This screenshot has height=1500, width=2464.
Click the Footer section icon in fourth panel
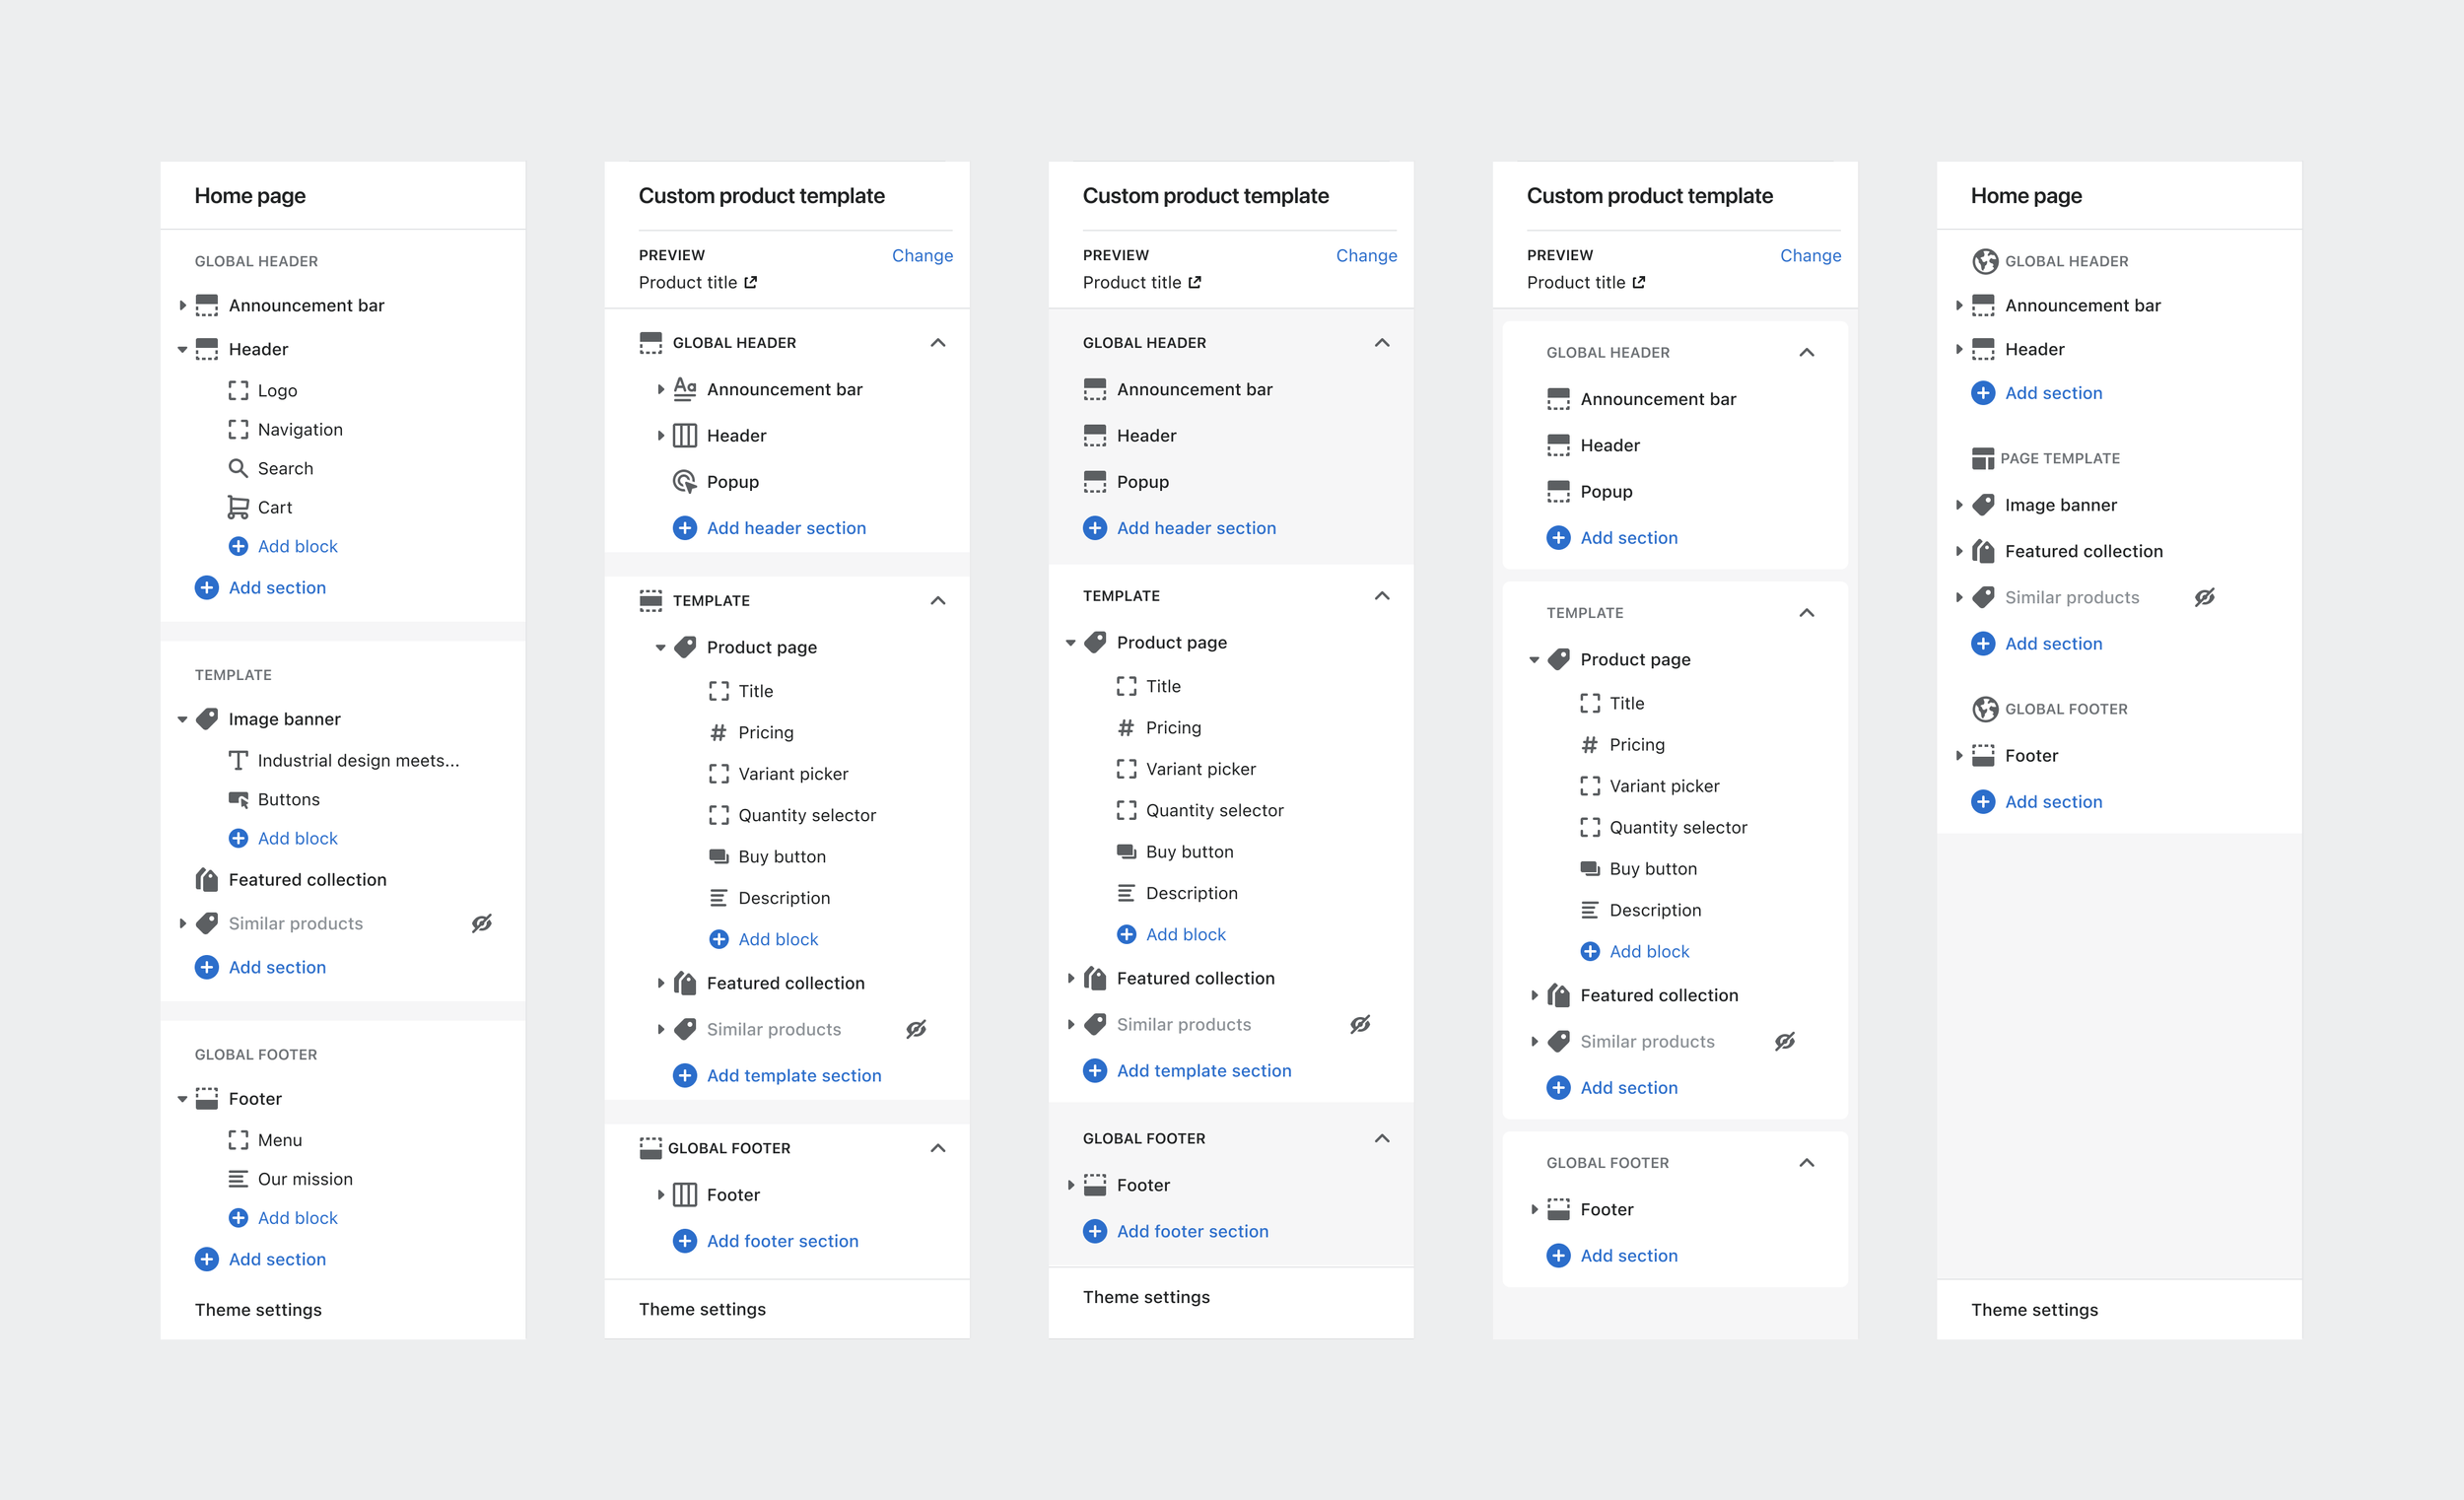[x=1558, y=1209]
